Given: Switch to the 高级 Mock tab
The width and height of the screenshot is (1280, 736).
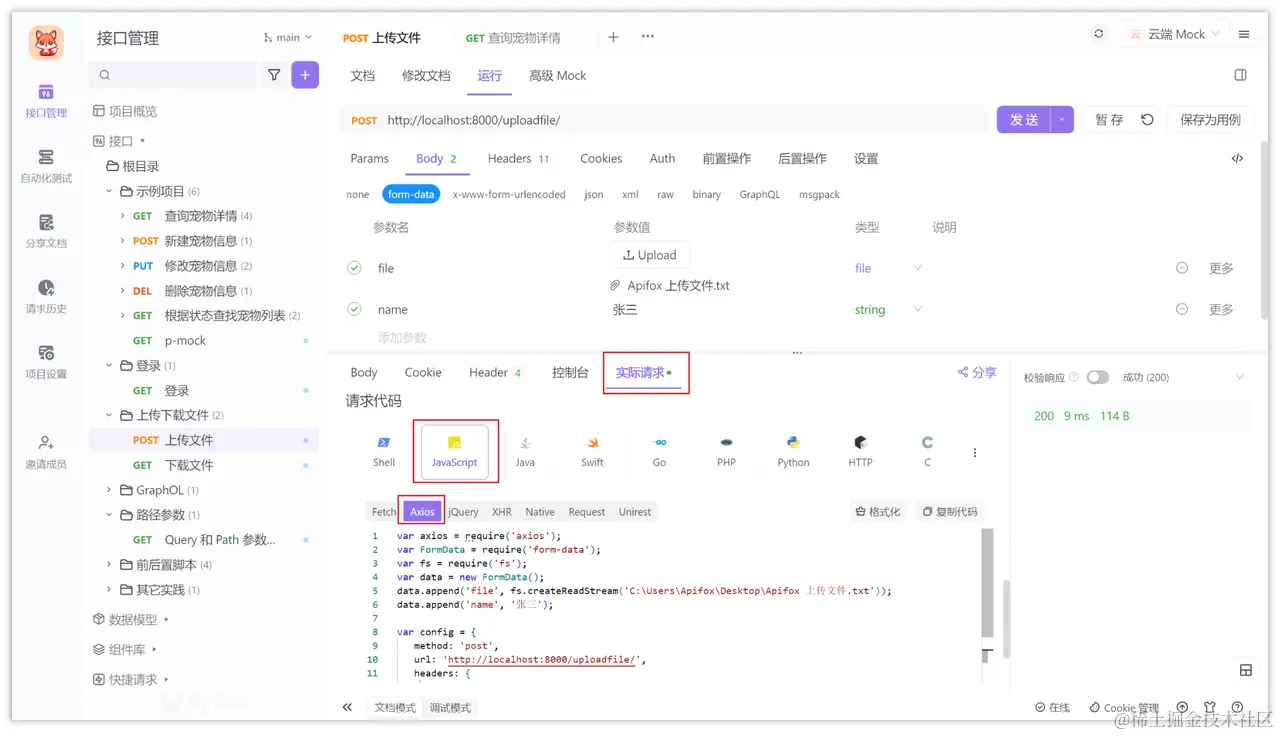Looking at the screenshot, I should coord(557,75).
